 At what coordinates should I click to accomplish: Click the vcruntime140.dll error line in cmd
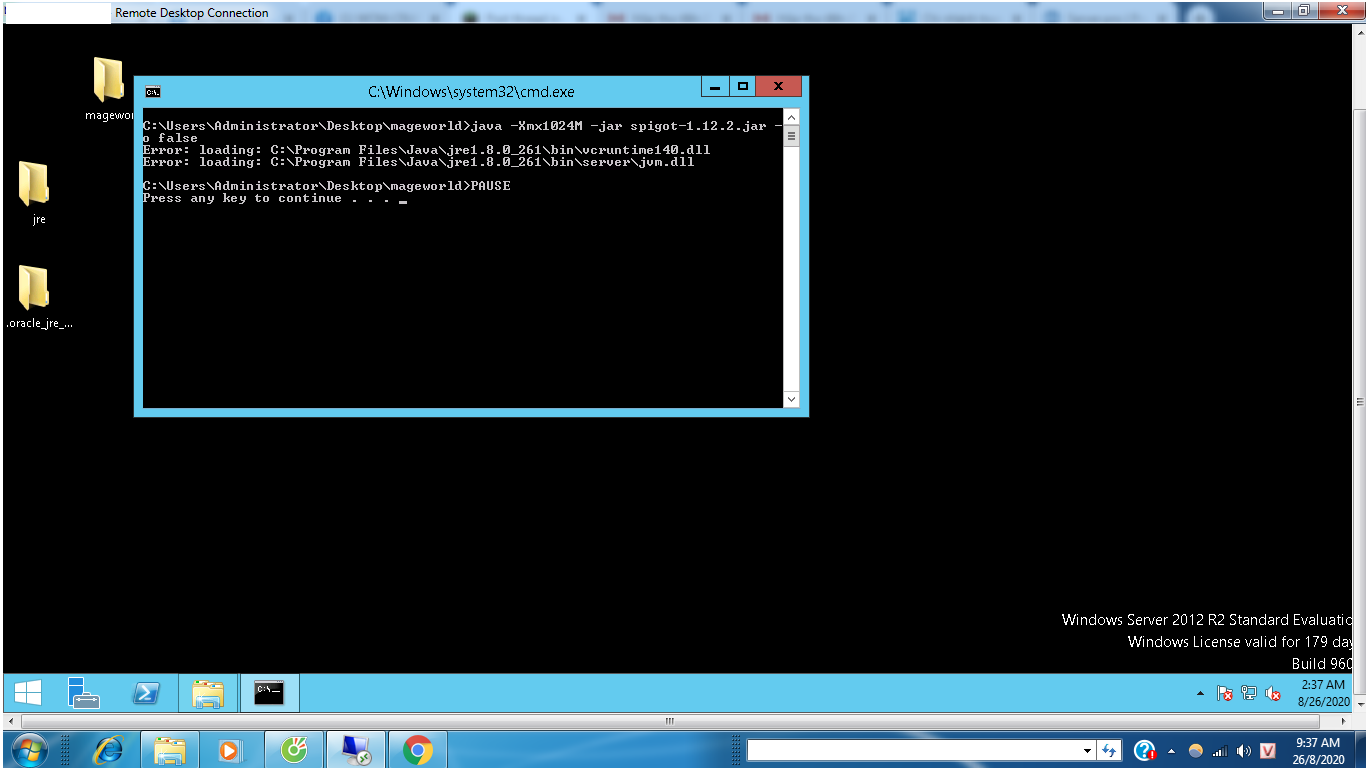click(427, 150)
